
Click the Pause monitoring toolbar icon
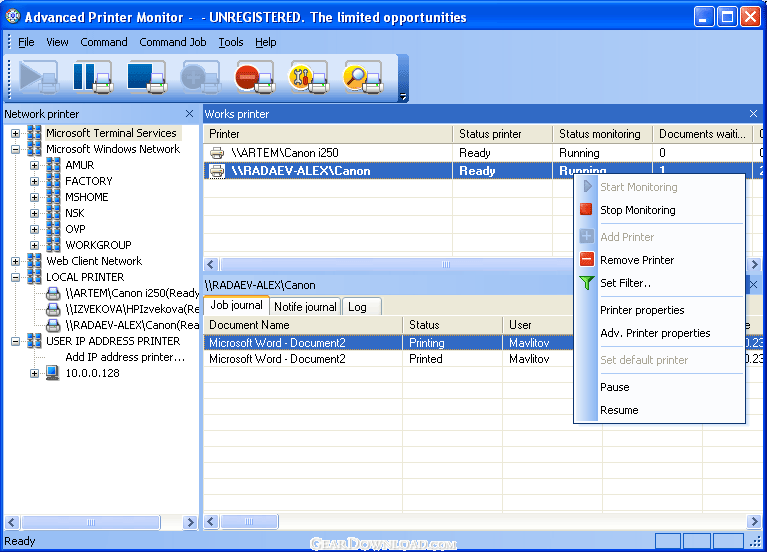coord(92,77)
